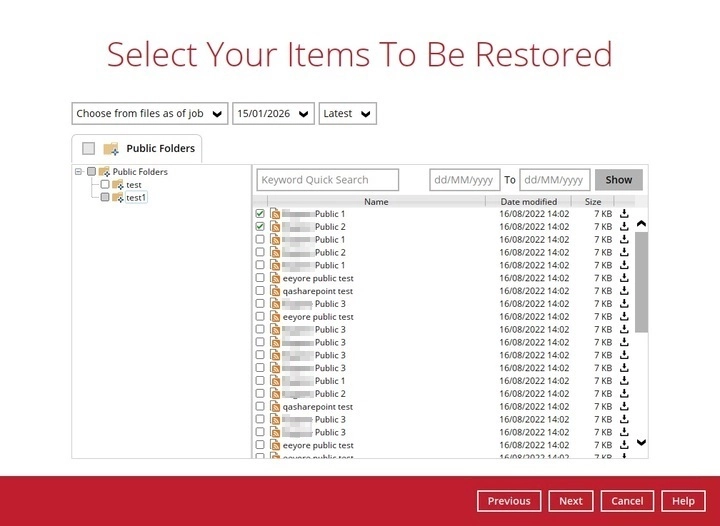Screen dimensions: 720x526
Task: Click the download icon of the checked Public 1 item
Action: pos(624,213)
